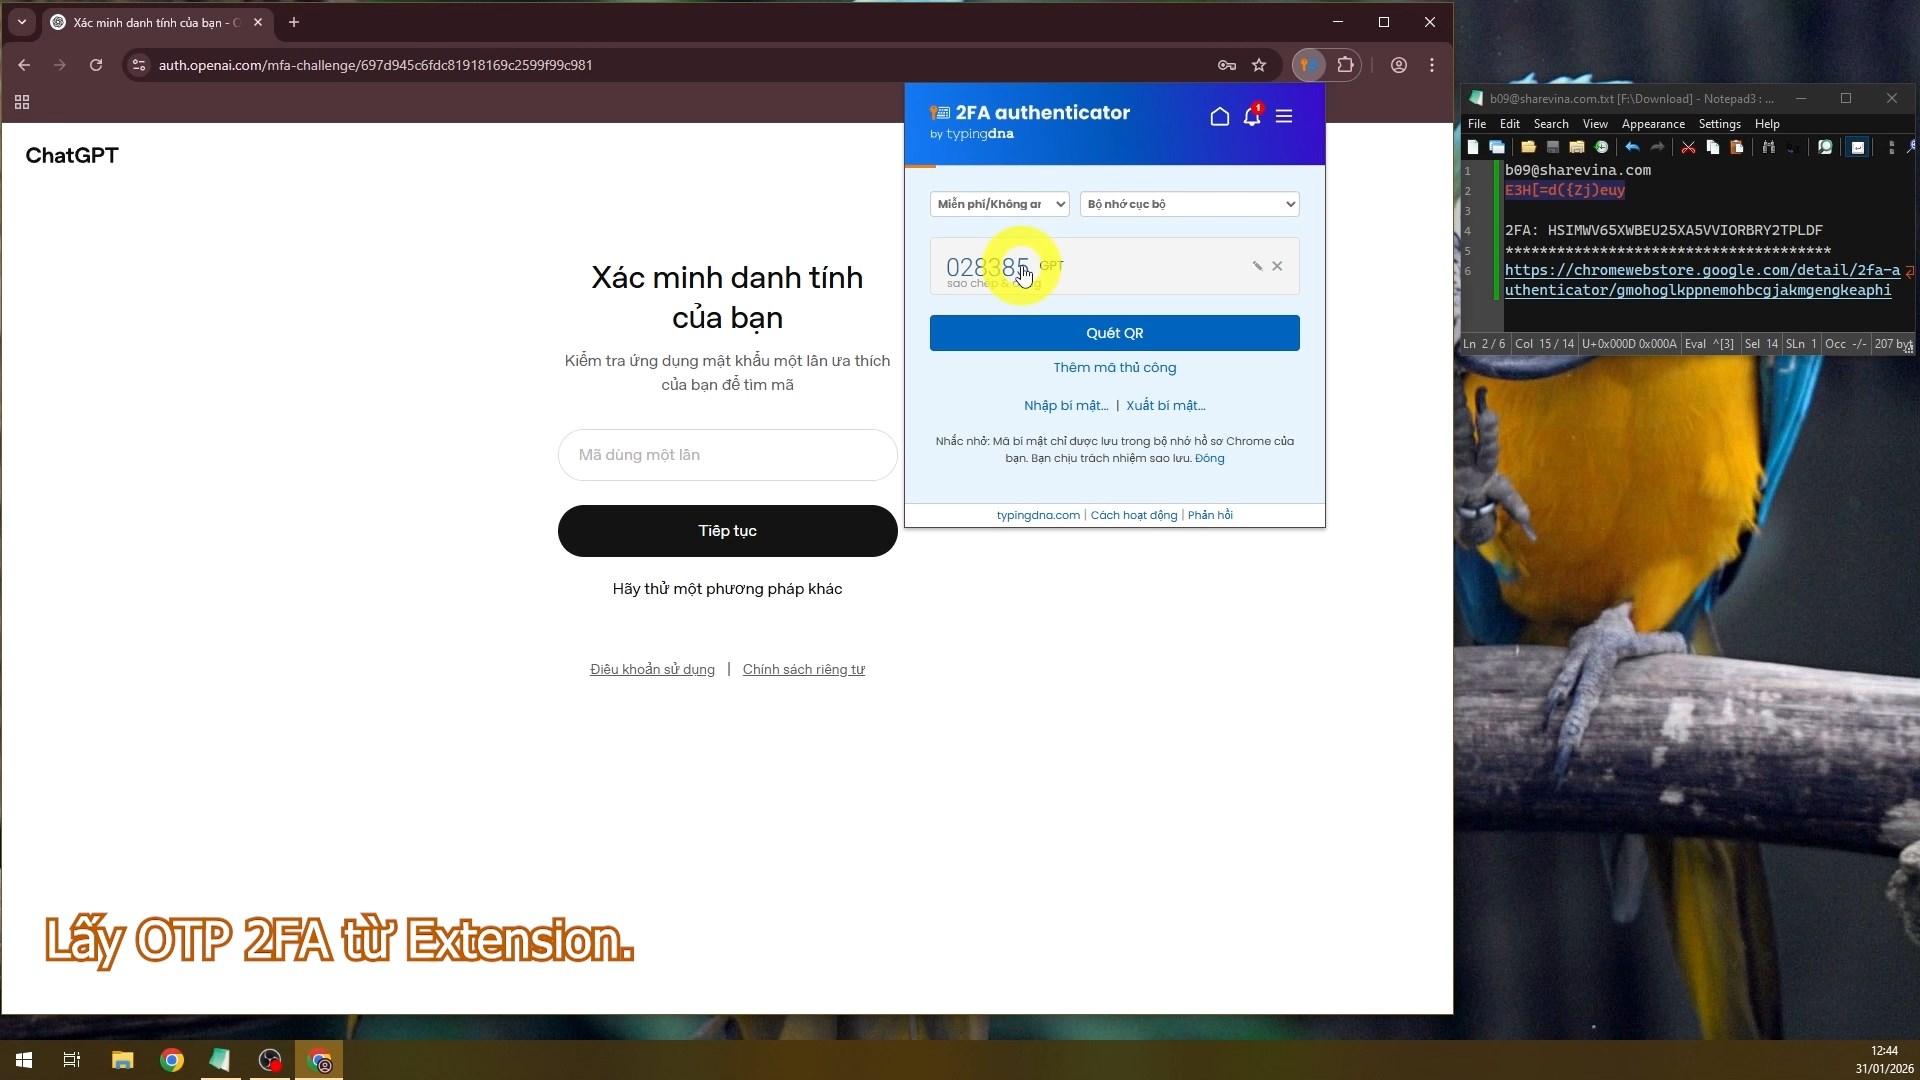1920x1080 pixels.
Task: Click the address bar URL
Action: point(376,65)
